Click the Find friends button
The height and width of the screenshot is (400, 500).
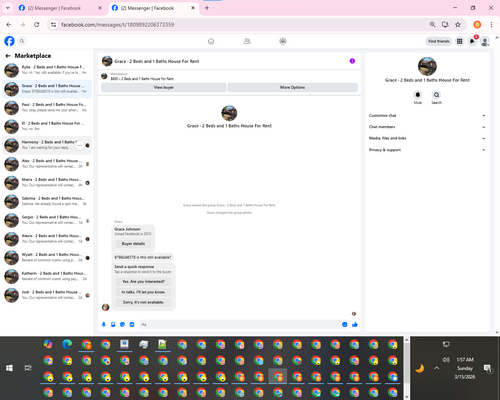(x=439, y=41)
